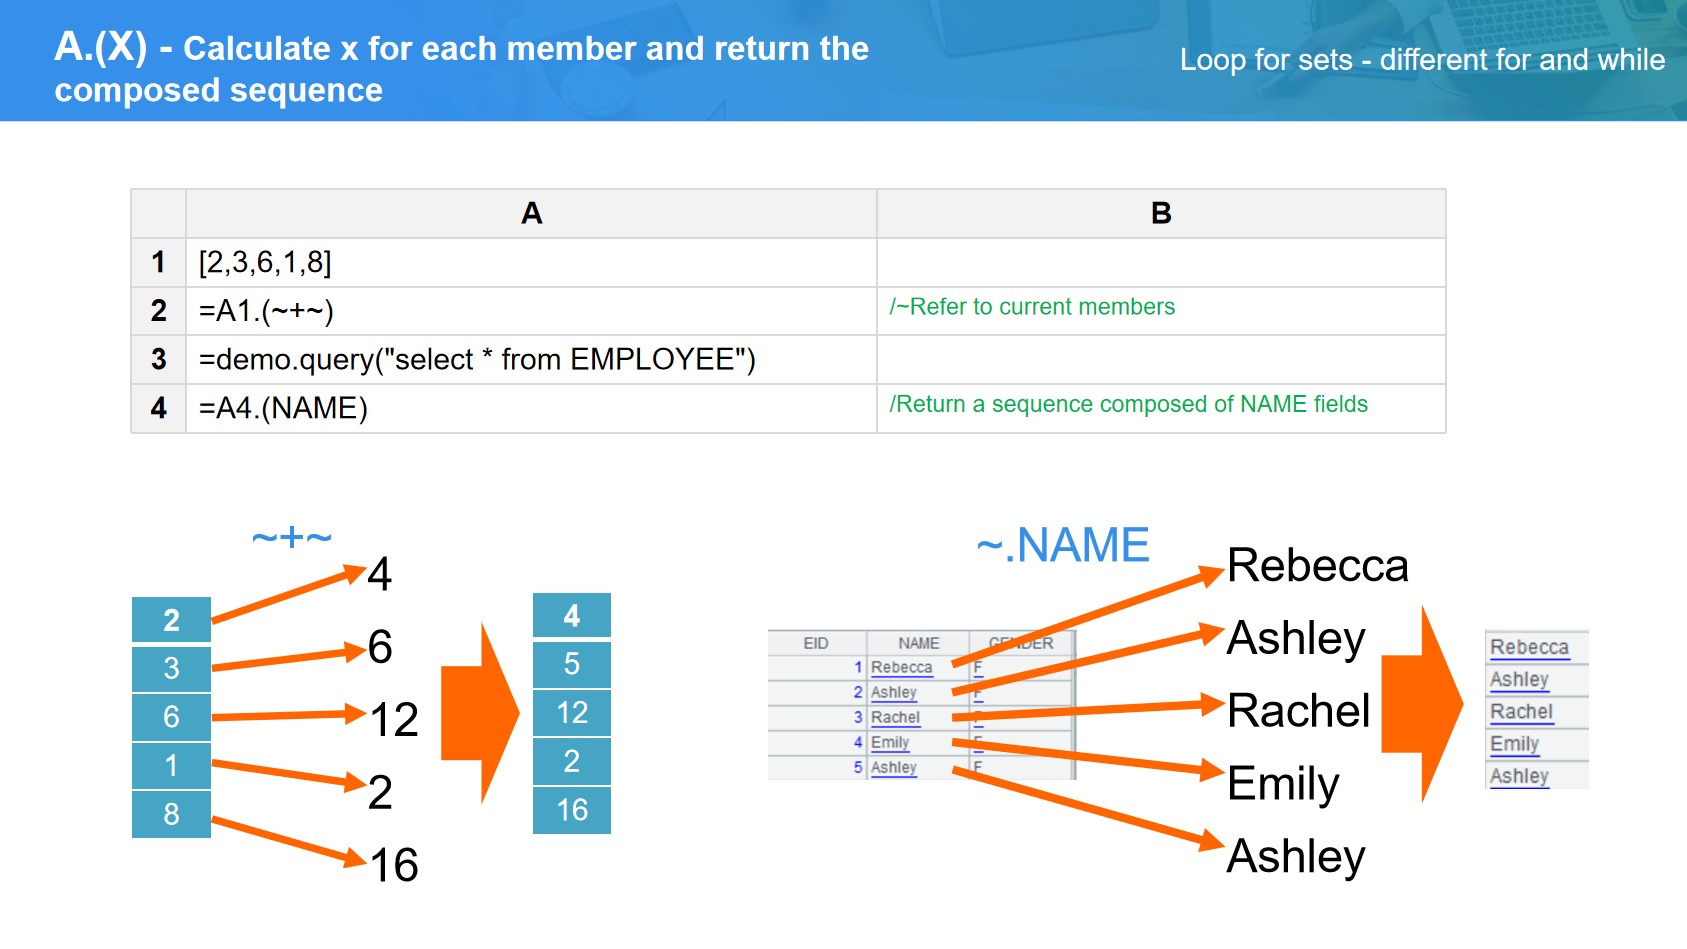The width and height of the screenshot is (1687, 949).
Task: Click the Emily link in the employee table
Action: pos(889,742)
